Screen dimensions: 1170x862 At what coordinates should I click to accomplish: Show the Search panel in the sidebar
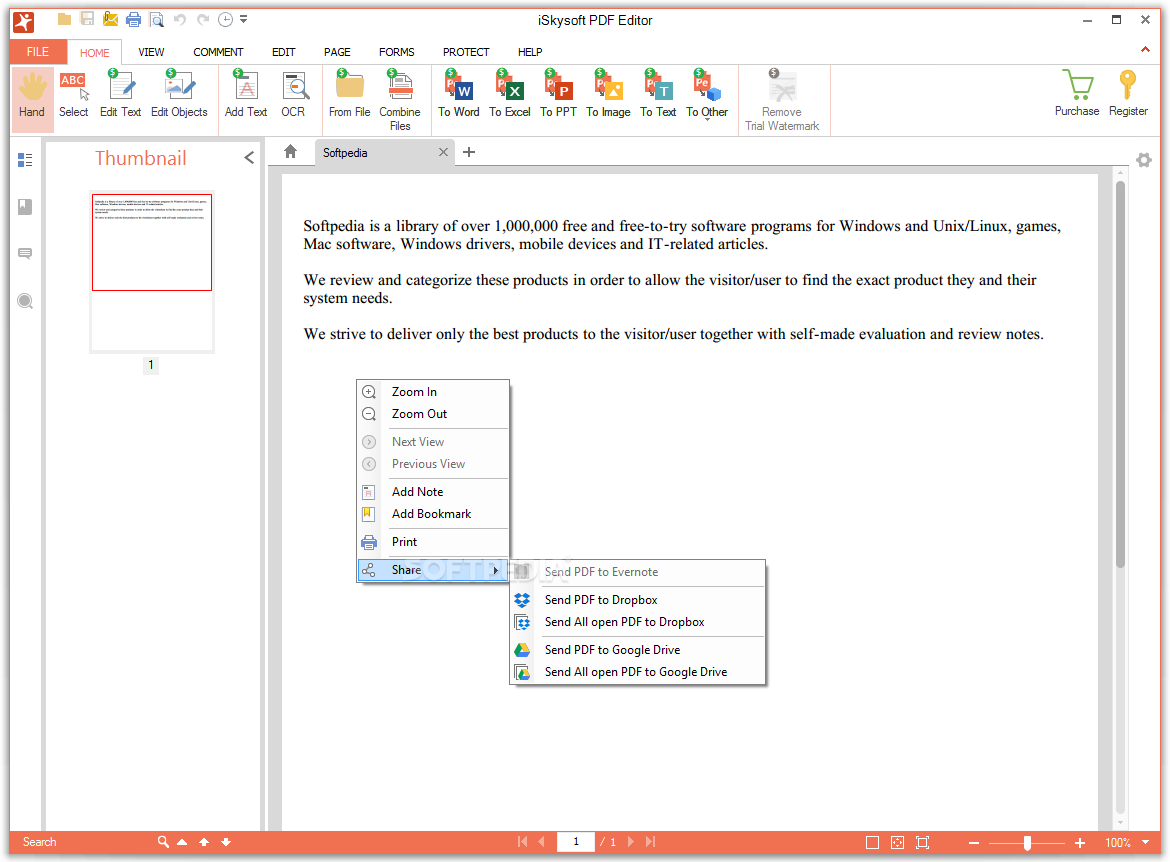pos(25,302)
